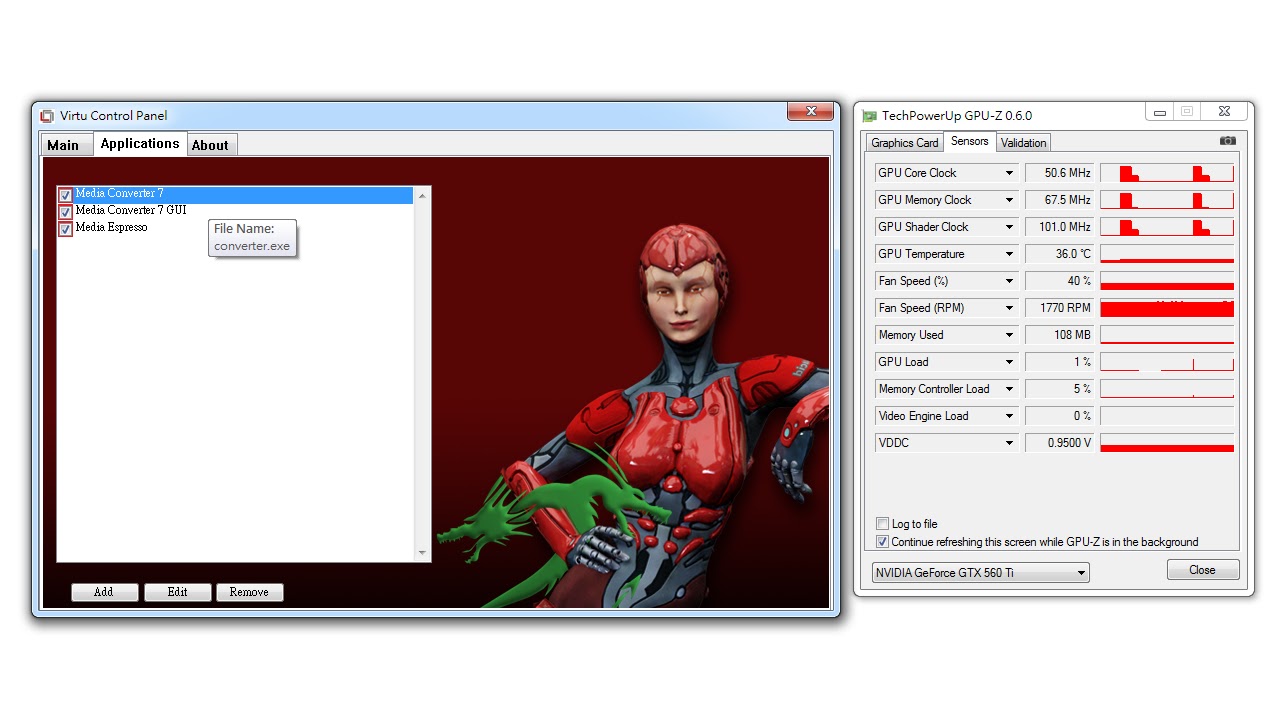Click the application list scroll up arrow
This screenshot has height=720, width=1280.
click(422, 196)
